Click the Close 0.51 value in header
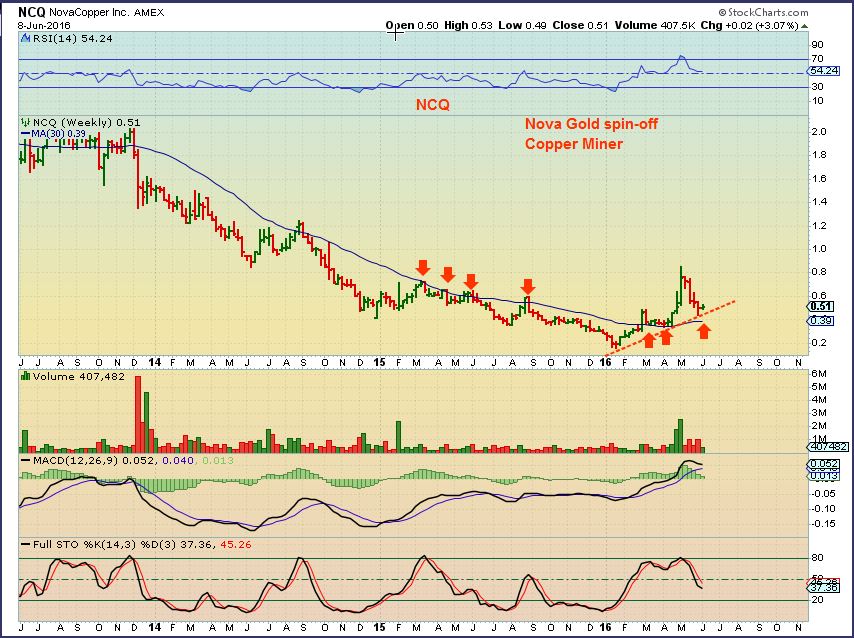The width and height of the screenshot is (854, 638). 580,25
